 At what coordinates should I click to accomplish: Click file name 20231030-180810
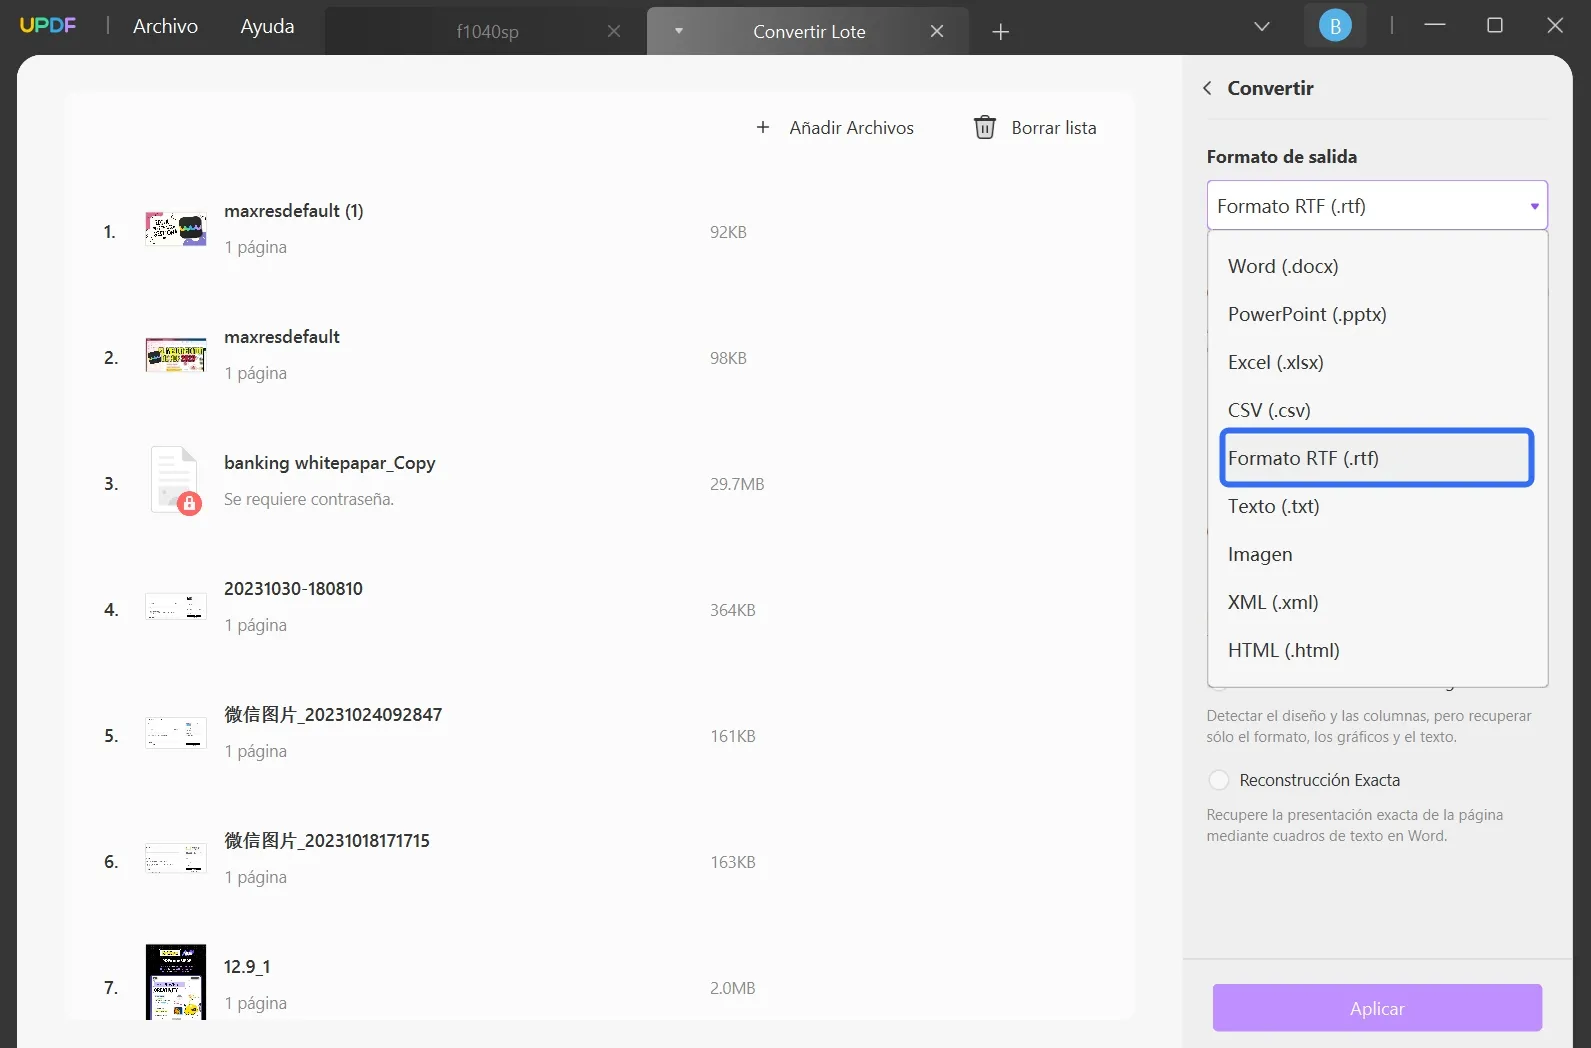[294, 589]
